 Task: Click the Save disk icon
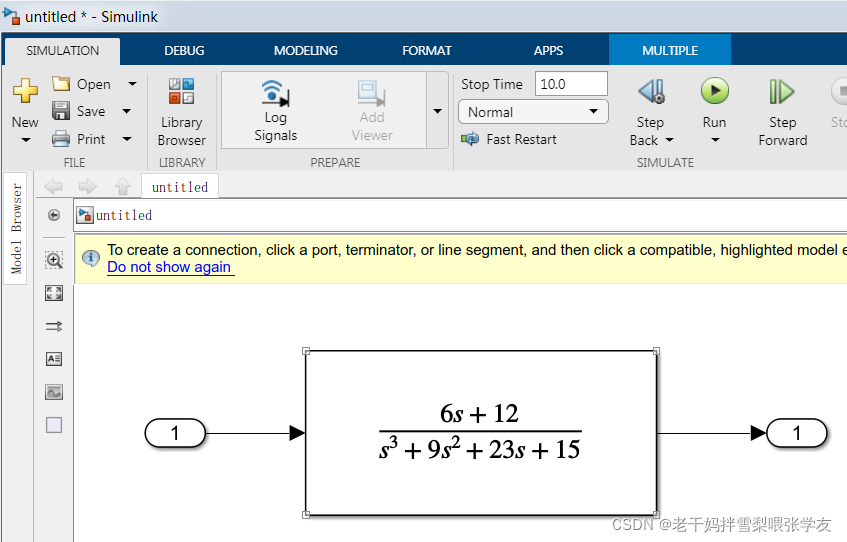[61, 111]
